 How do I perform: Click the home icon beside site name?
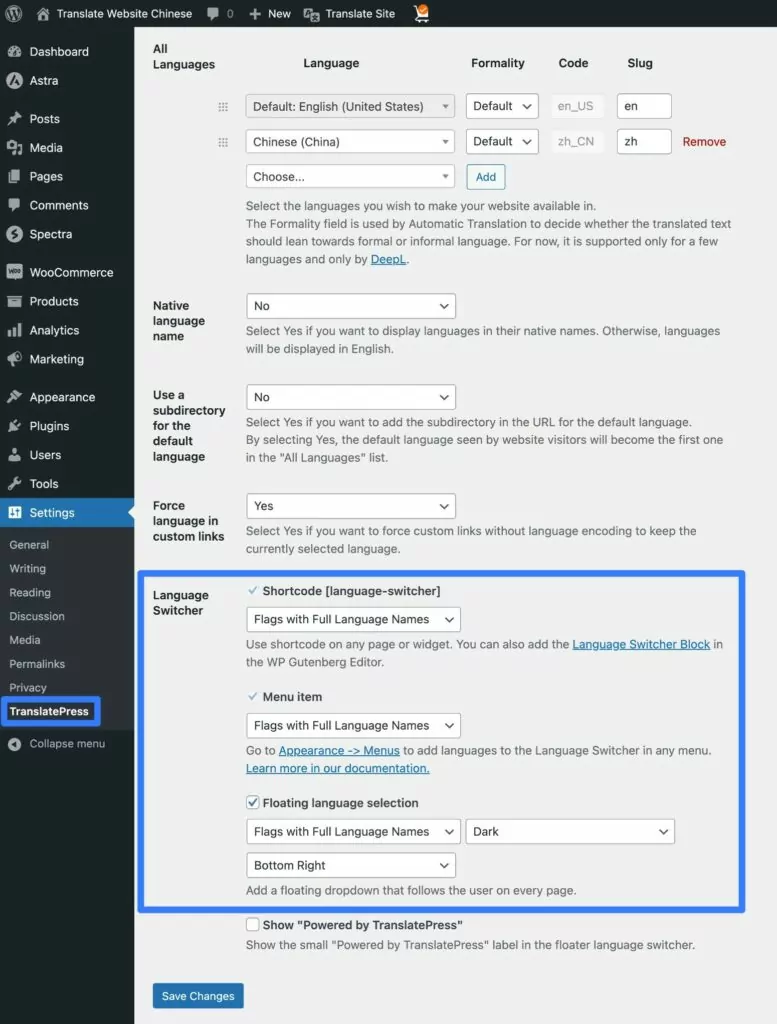tap(43, 14)
